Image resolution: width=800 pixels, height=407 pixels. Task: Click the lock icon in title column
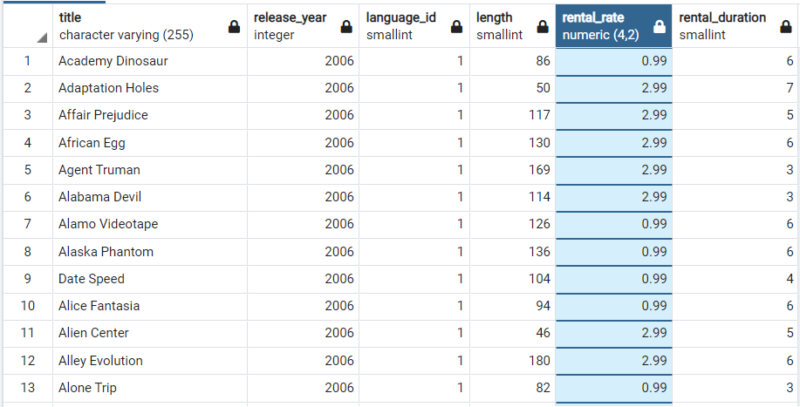234,28
